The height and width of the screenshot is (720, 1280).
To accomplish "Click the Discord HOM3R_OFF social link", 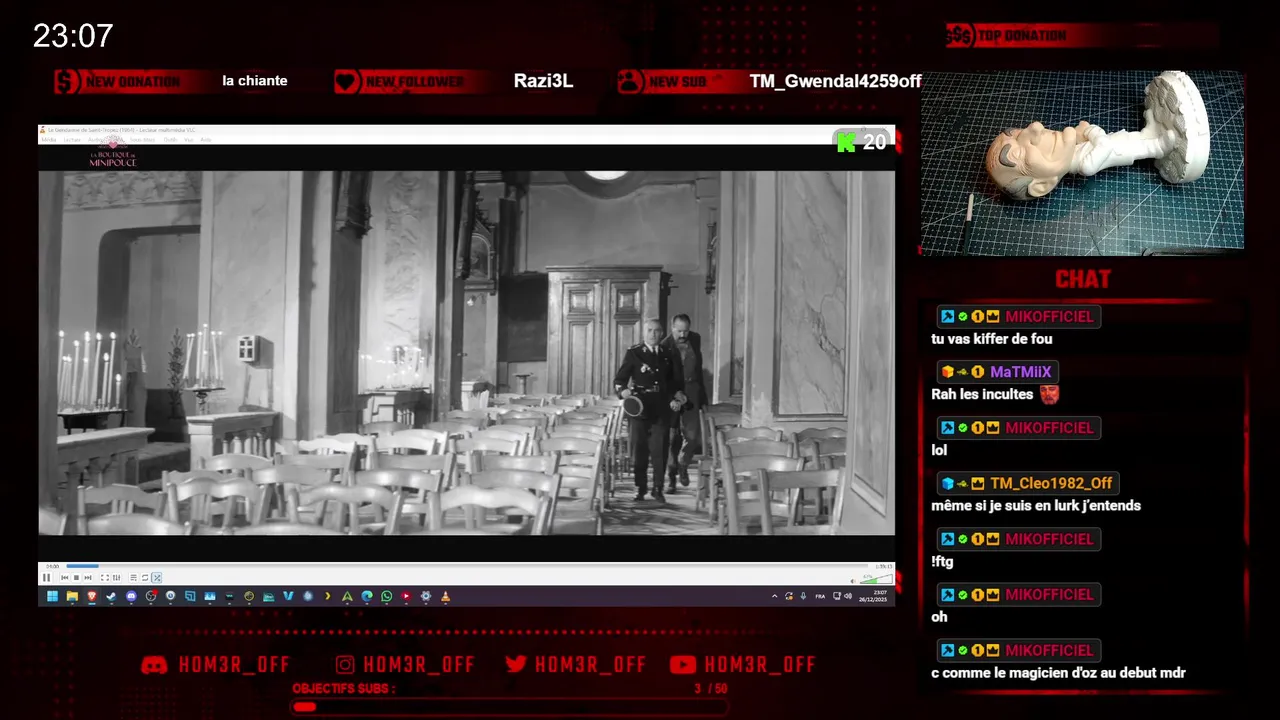I will 215,665.
